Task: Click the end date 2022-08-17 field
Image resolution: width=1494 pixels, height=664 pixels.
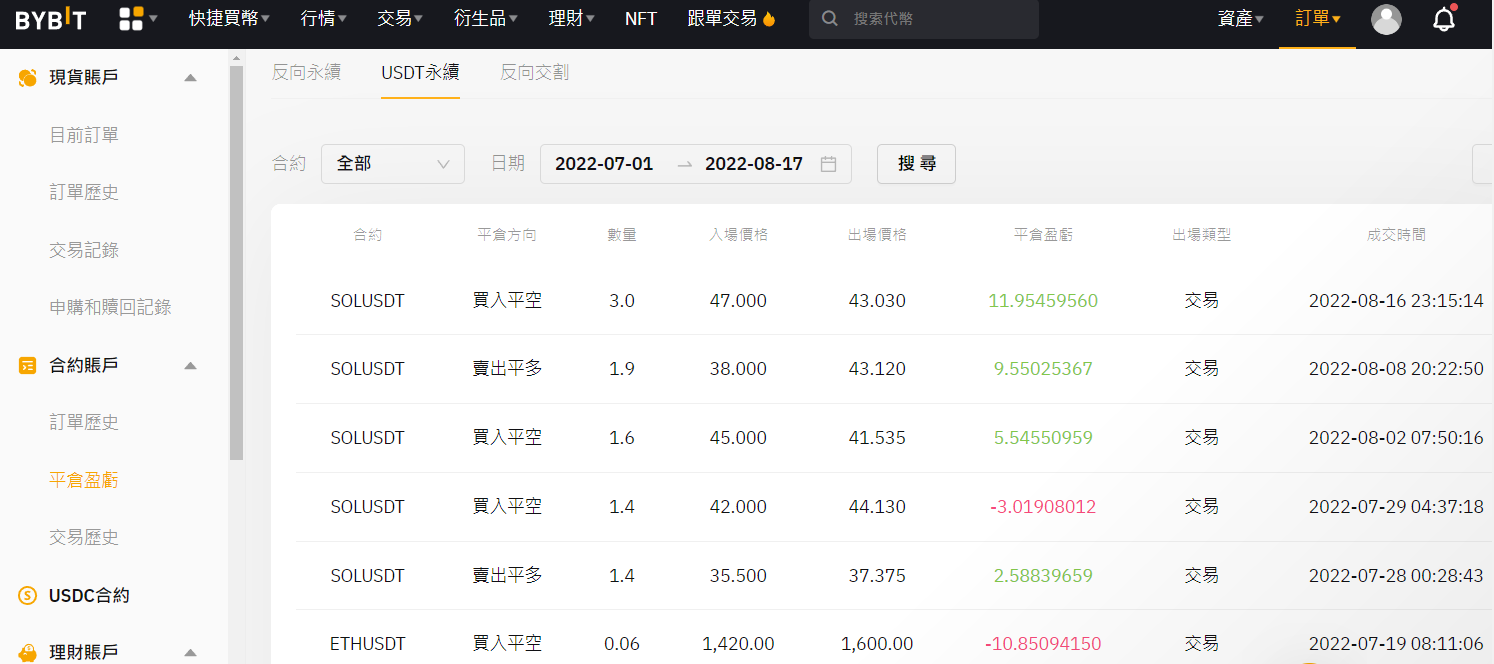Action: [x=754, y=164]
